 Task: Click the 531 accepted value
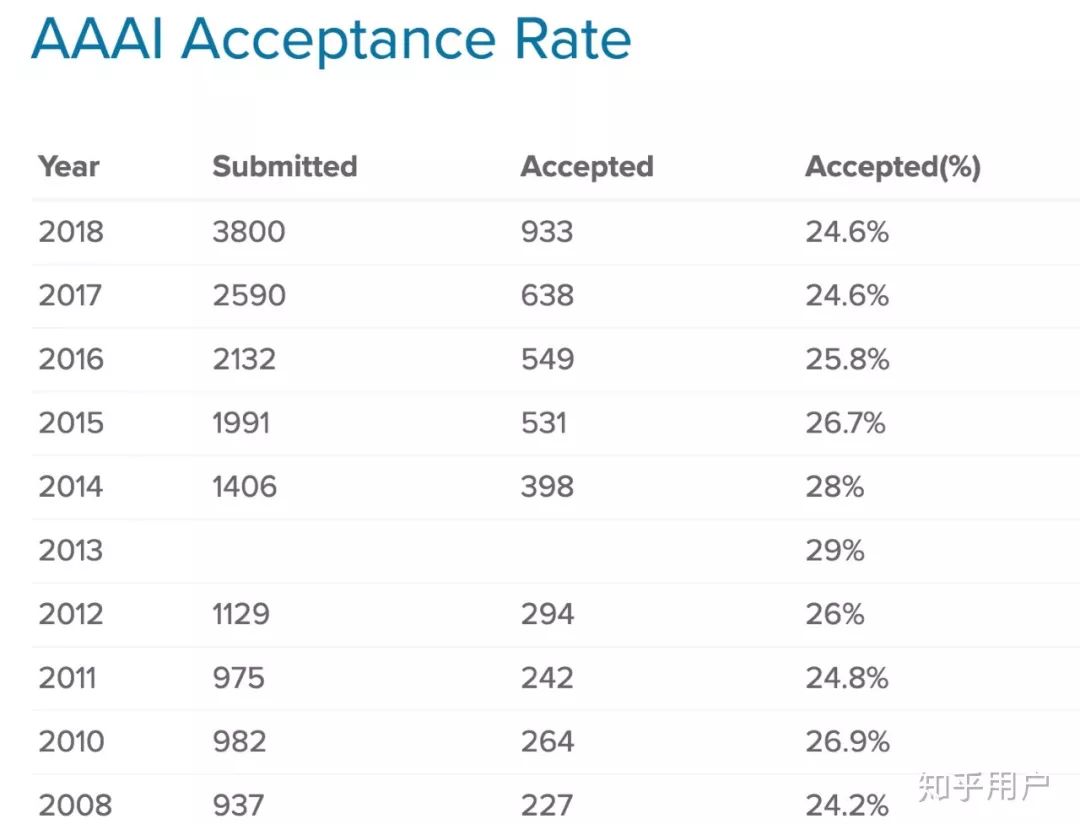pos(543,423)
